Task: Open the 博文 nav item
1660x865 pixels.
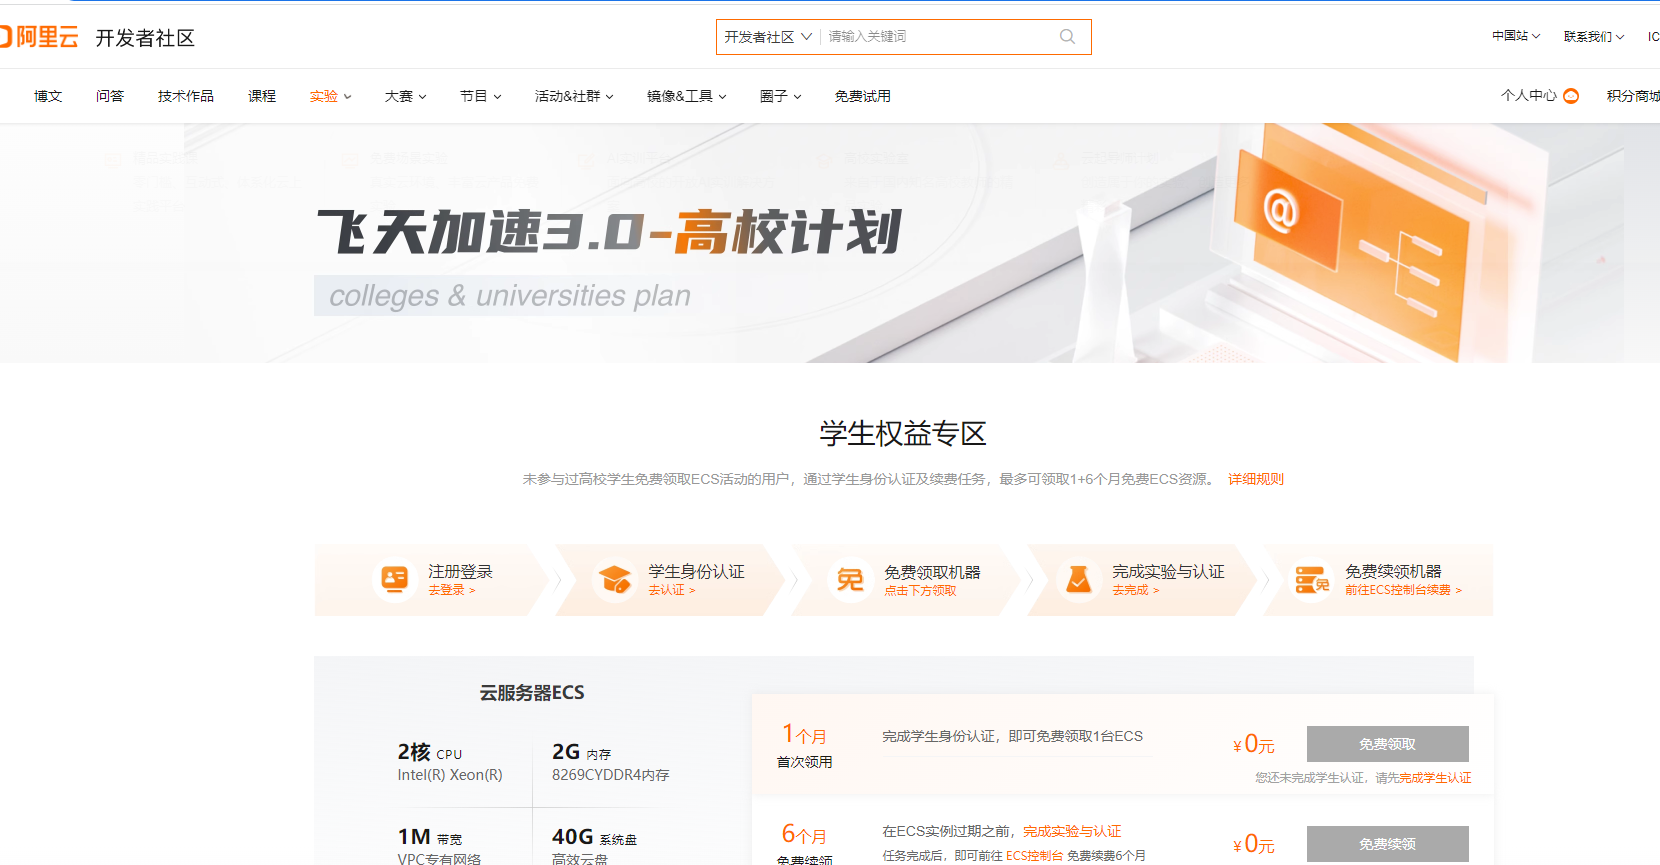Action: (48, 96)
